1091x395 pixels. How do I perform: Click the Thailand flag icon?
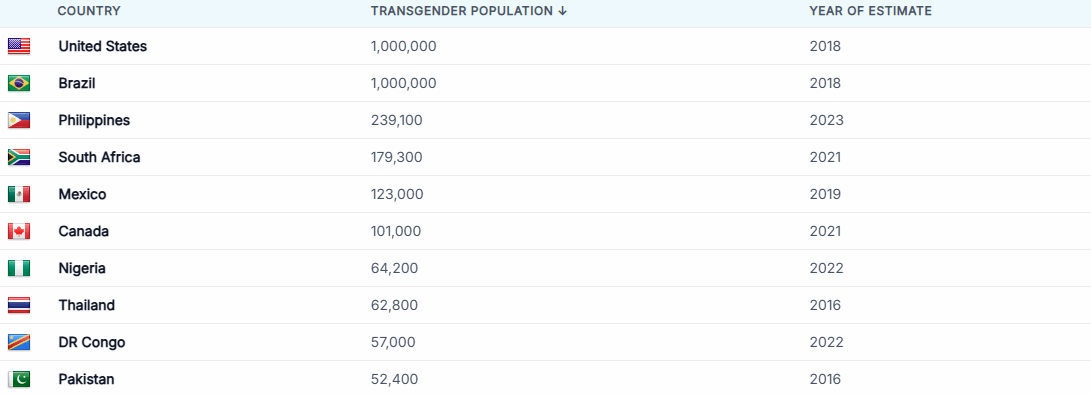click(19, 305)
